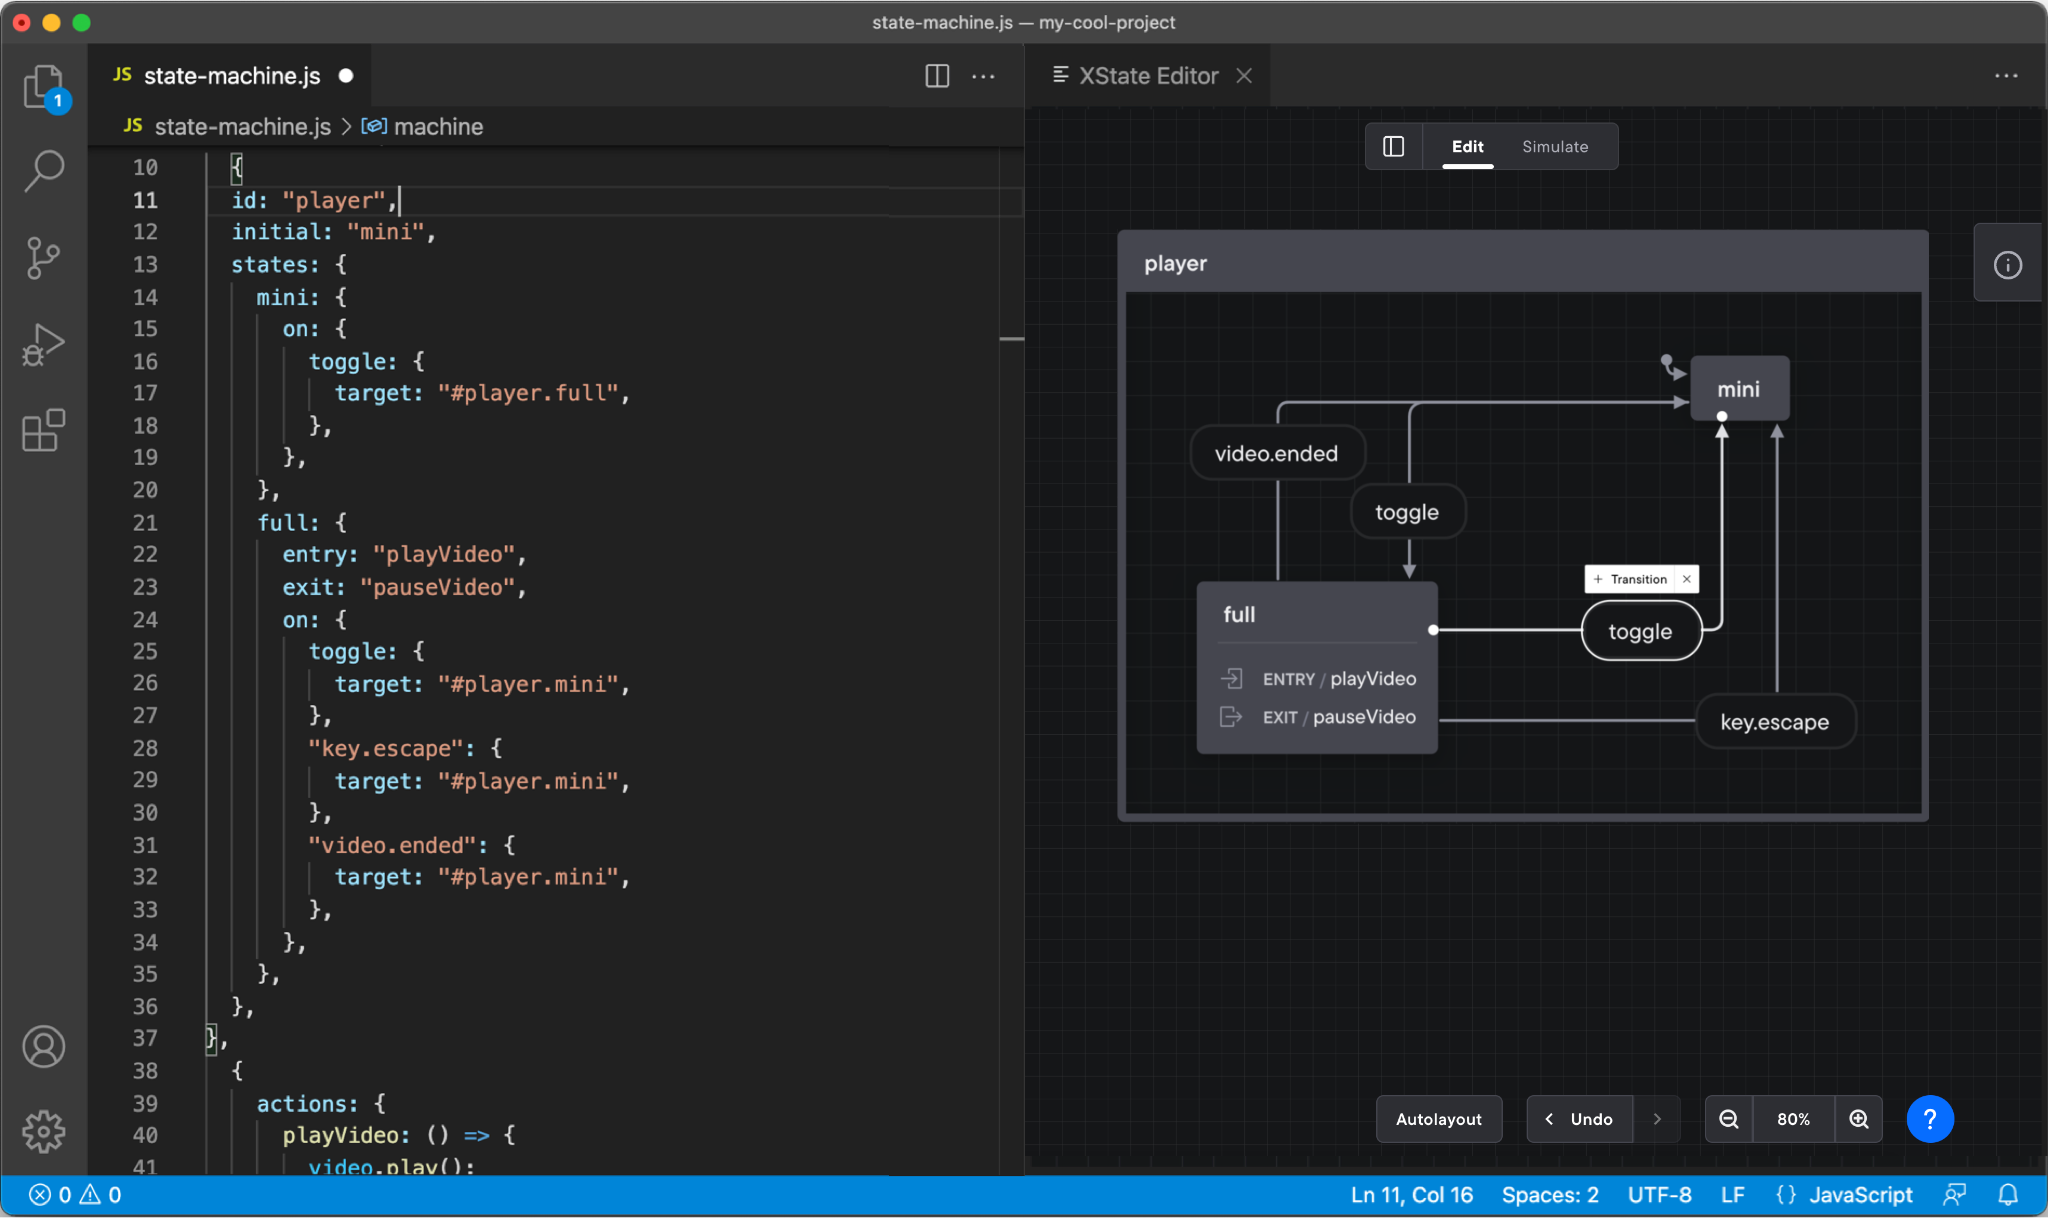Open the Search view icon
Screen dimensions: 2048x1218
click(44, 171)
